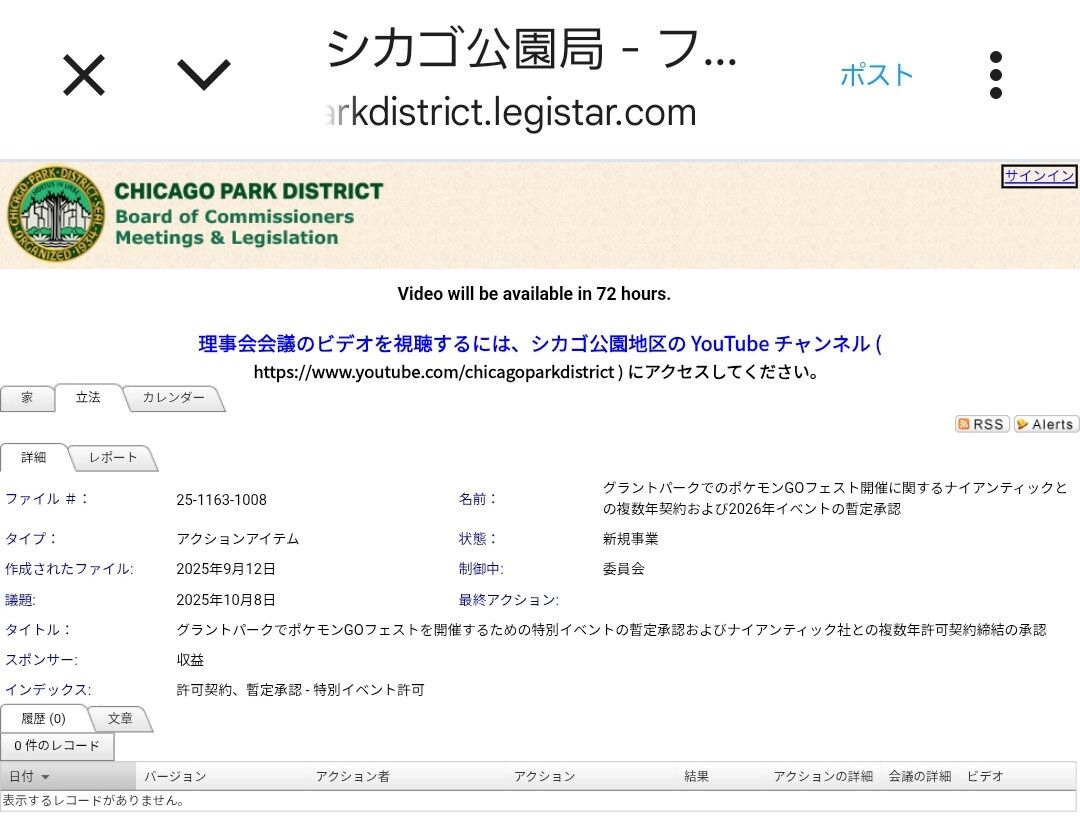Switch to the レポート tab

(x=113, y=457)
